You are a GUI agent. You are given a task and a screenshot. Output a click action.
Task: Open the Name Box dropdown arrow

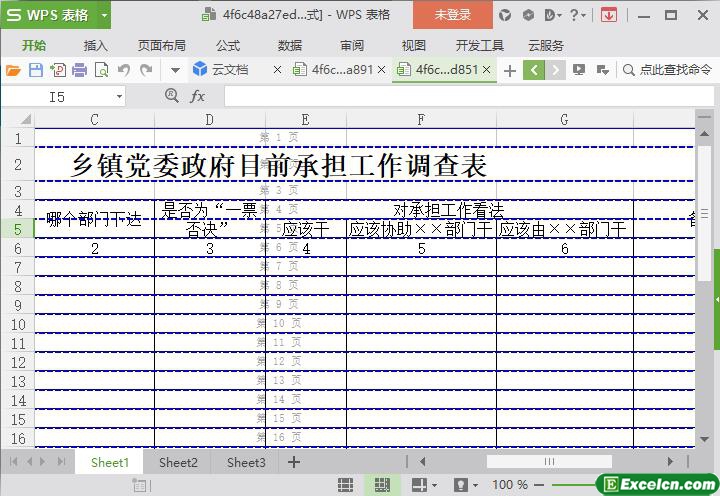pyautogui.click(x=119, y=97)
